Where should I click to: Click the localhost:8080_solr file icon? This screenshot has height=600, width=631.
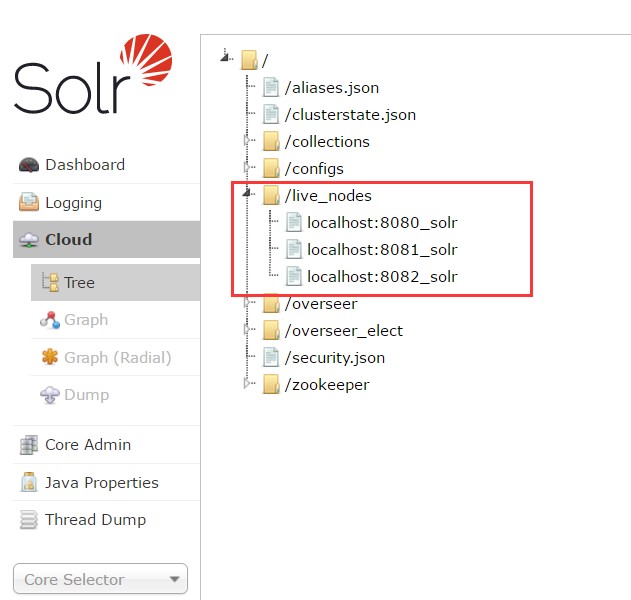(x=293, y=222)
